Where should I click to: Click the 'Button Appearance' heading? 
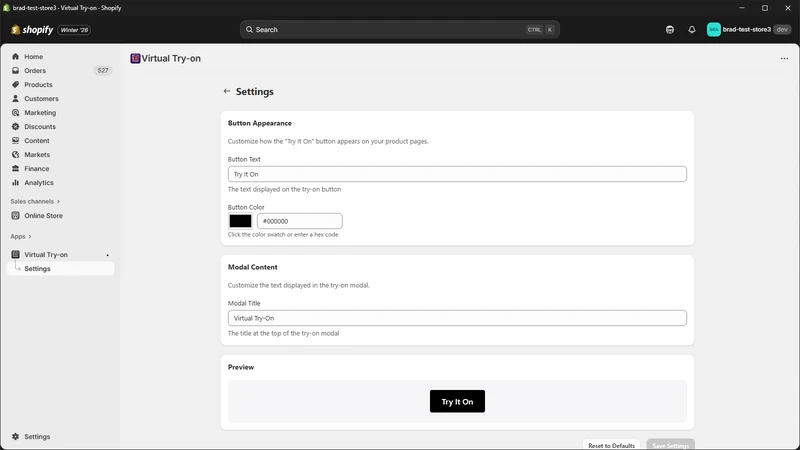(x=260, y=123)
